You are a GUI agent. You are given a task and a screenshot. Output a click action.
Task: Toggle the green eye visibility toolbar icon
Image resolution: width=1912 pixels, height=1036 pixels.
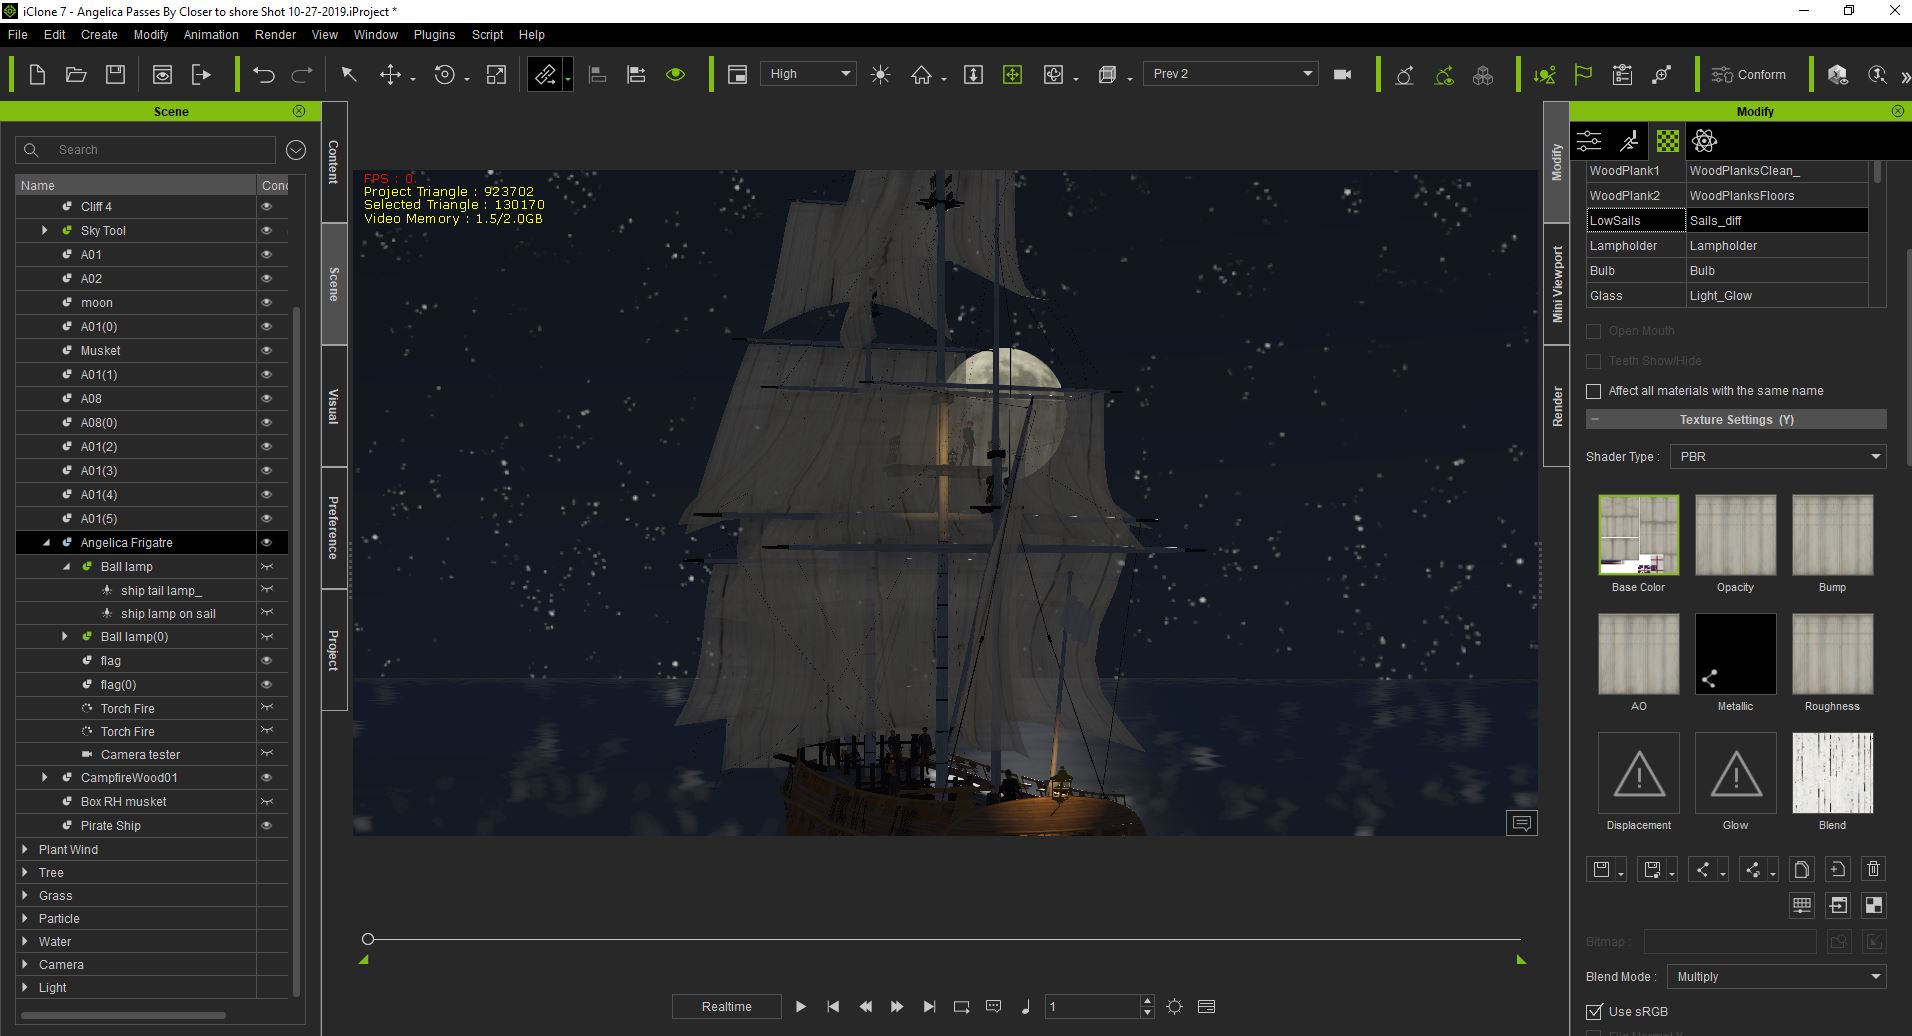click(676, 74)
